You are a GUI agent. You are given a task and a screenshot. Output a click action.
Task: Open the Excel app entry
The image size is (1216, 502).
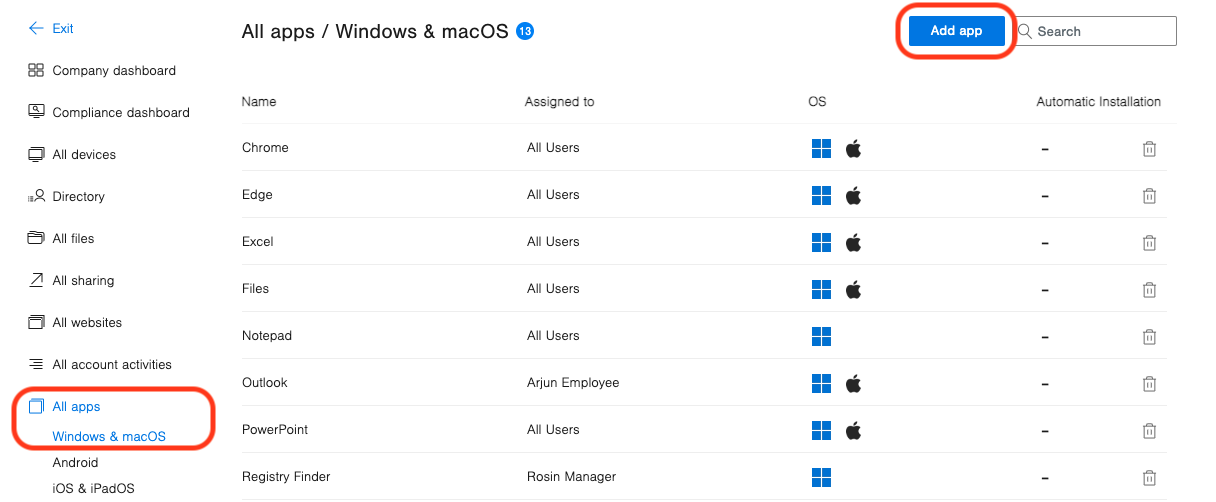pyautogui.click(x=258, y=242)
